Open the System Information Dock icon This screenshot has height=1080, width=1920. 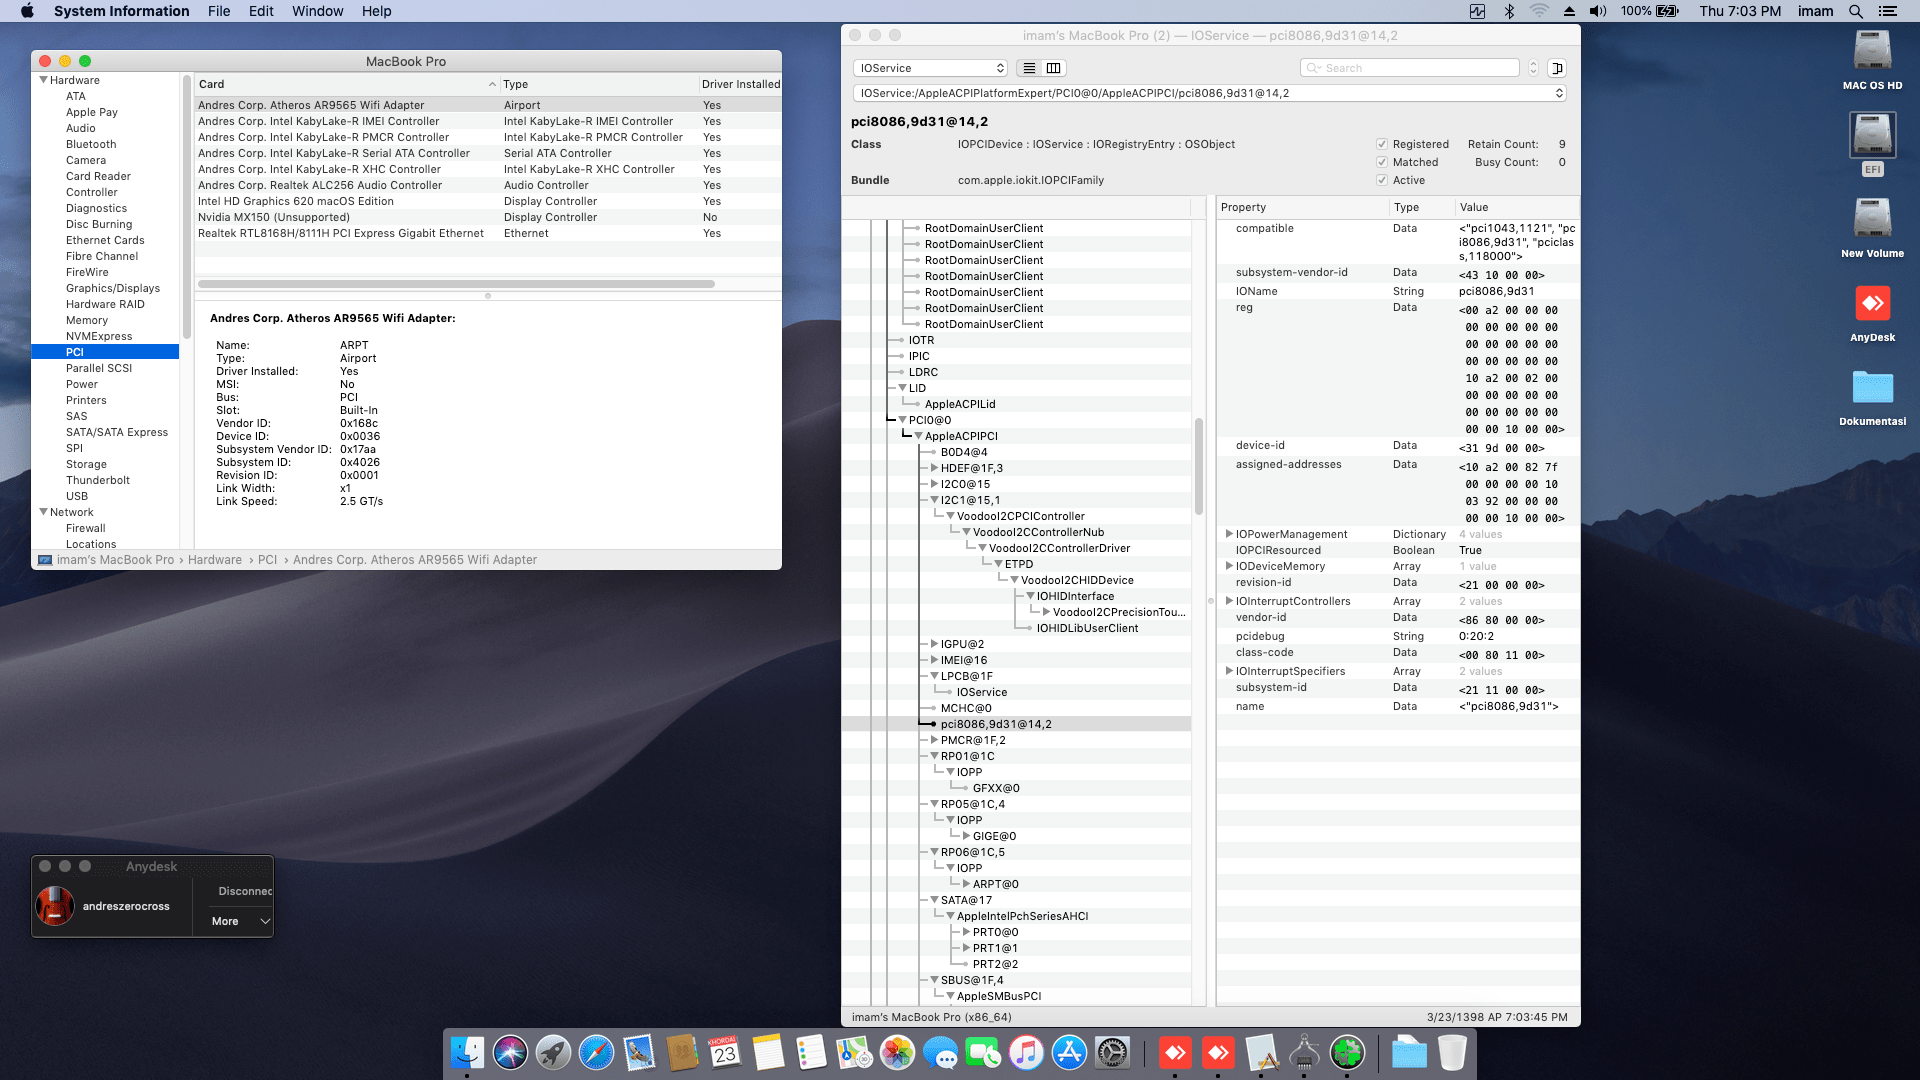(1304, 1052)
